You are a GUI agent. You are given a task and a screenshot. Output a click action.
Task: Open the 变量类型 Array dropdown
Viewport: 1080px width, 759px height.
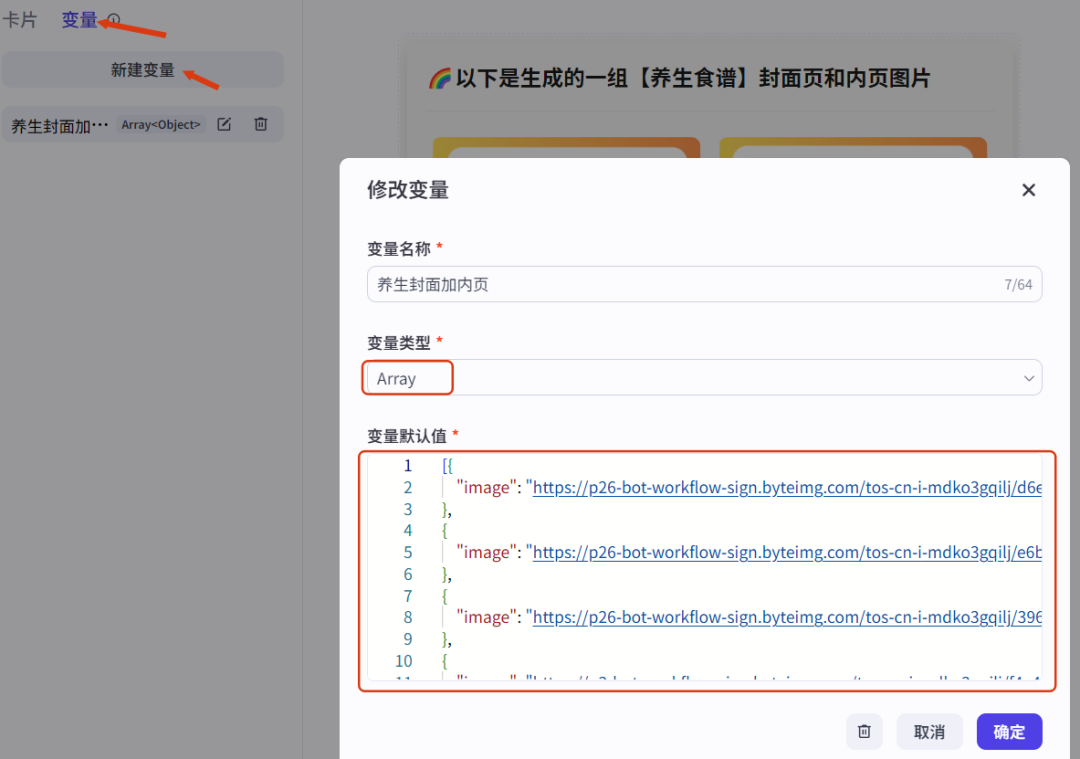click(704, 378)
